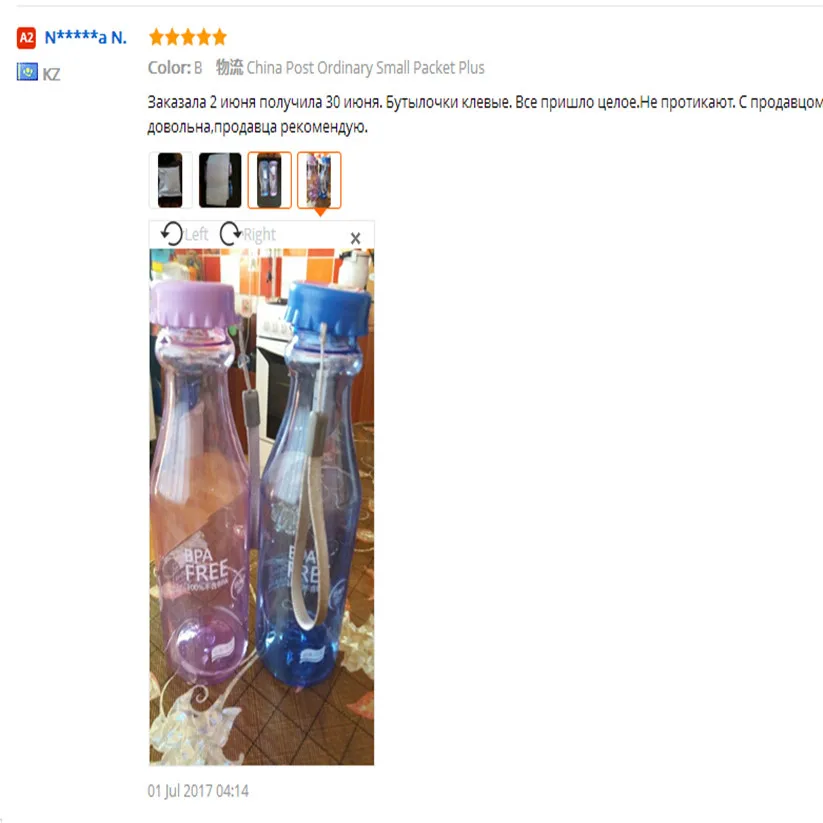This screenshot has width=823, height=823.
Task: Close the enlarged review photo
Action: pos(355,238)
